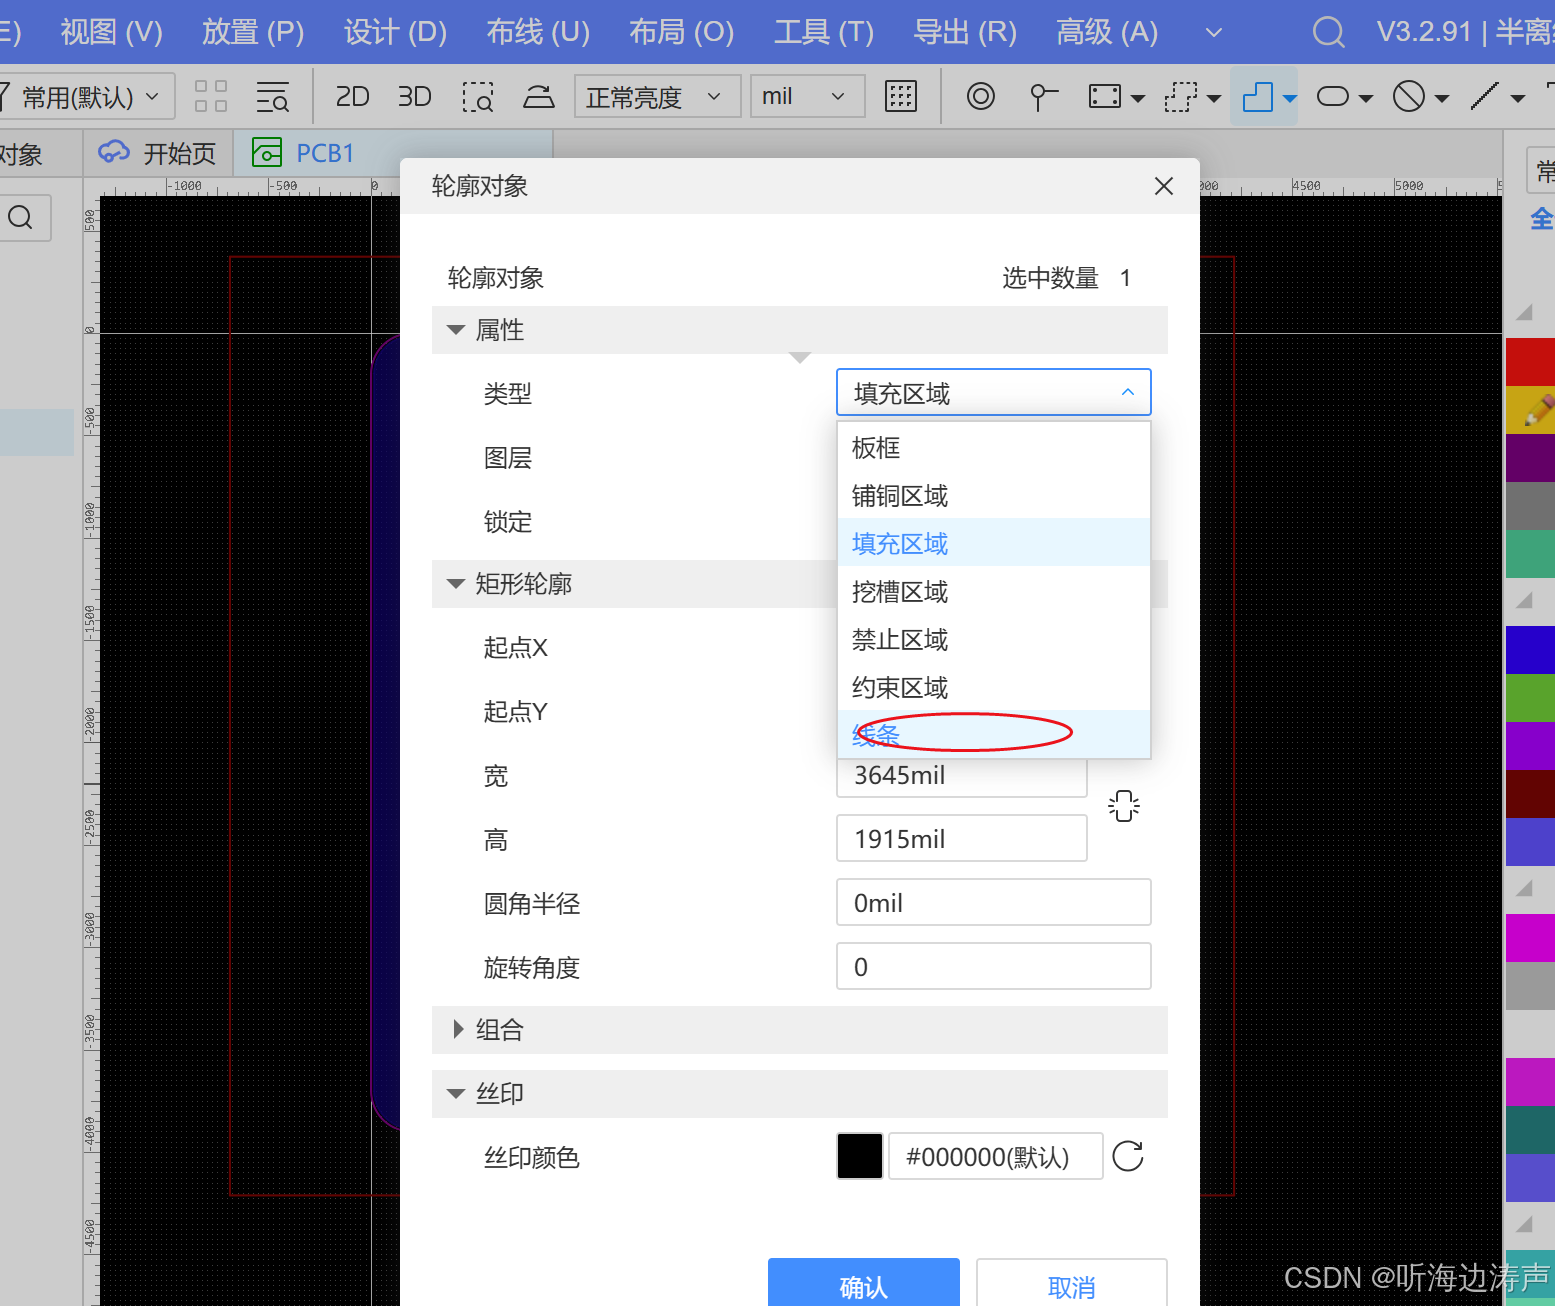Select the active board outline shape tool
This screenshot has width=1555, height=1306.
coord(1257,96)
